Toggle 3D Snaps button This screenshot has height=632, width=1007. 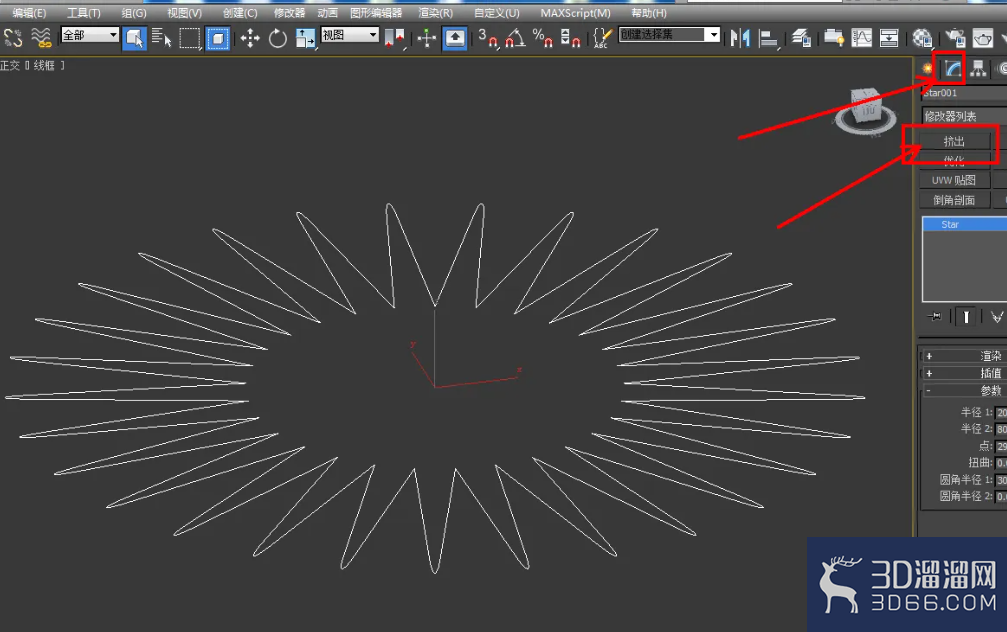[487, 39]
